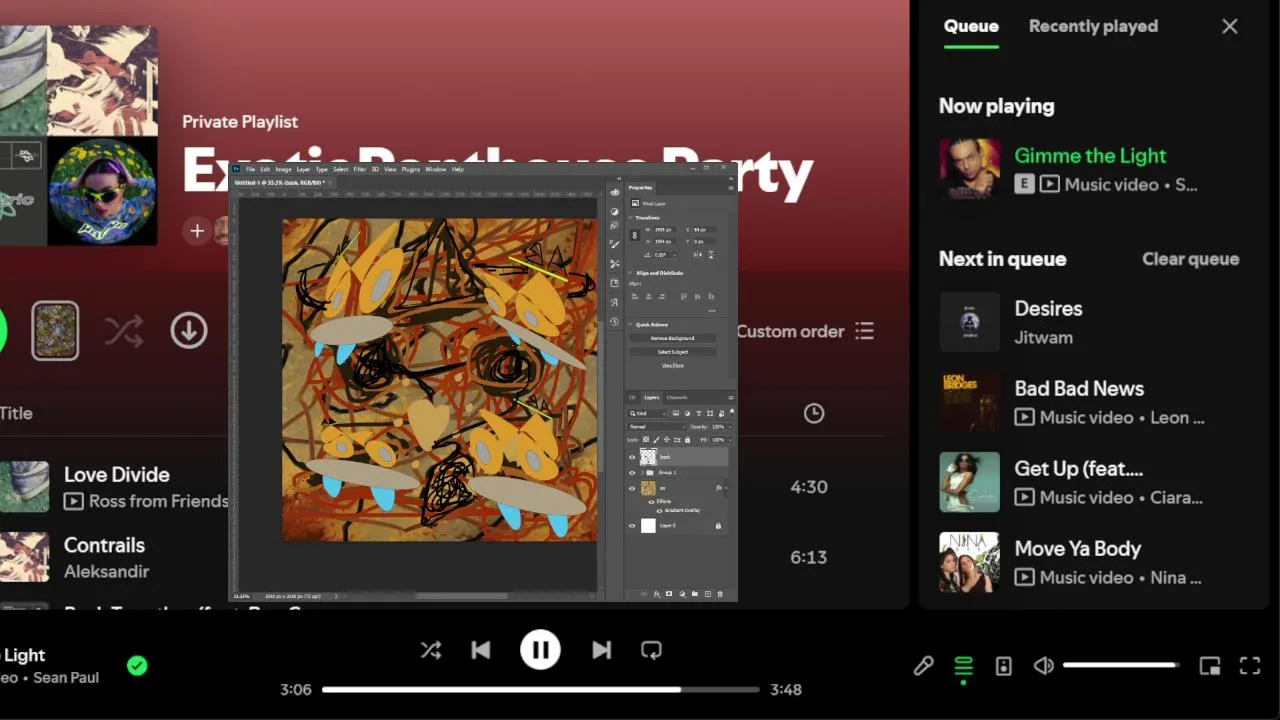The image size is (1280, 720).
Task: Hide the top layer via its eye icon
Action: [x=632, y=457]
